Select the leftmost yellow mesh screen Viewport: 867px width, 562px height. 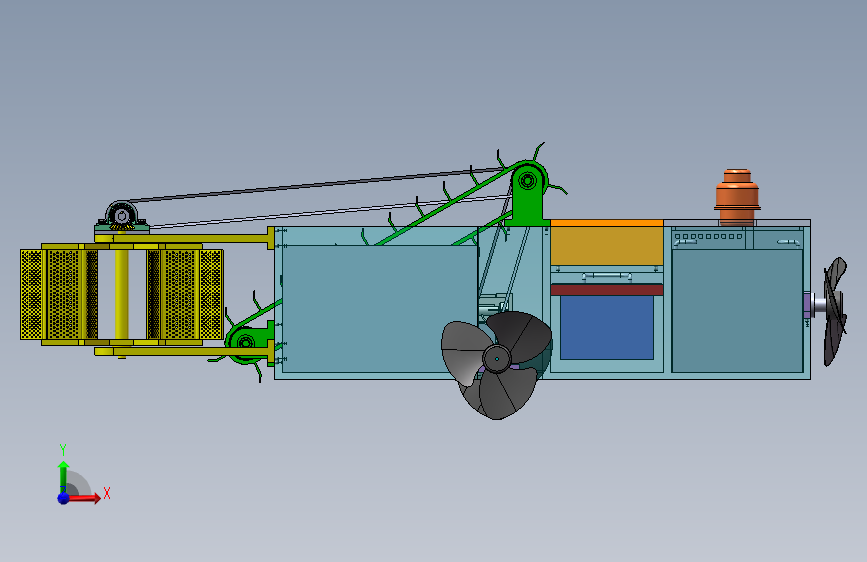(x=32, y=294)
